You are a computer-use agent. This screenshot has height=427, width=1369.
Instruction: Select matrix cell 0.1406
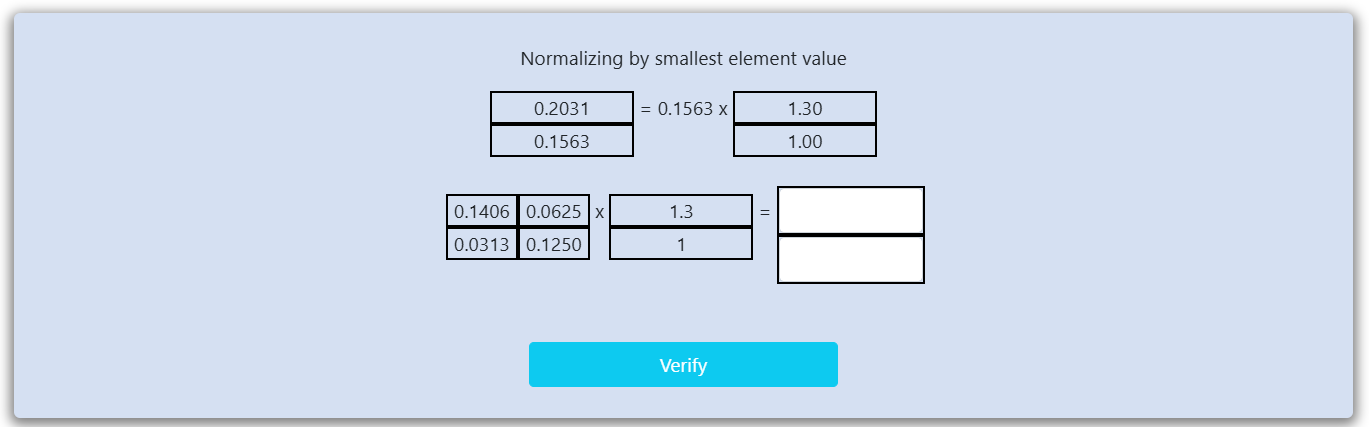pyautogui.click(x=482, y=212)
